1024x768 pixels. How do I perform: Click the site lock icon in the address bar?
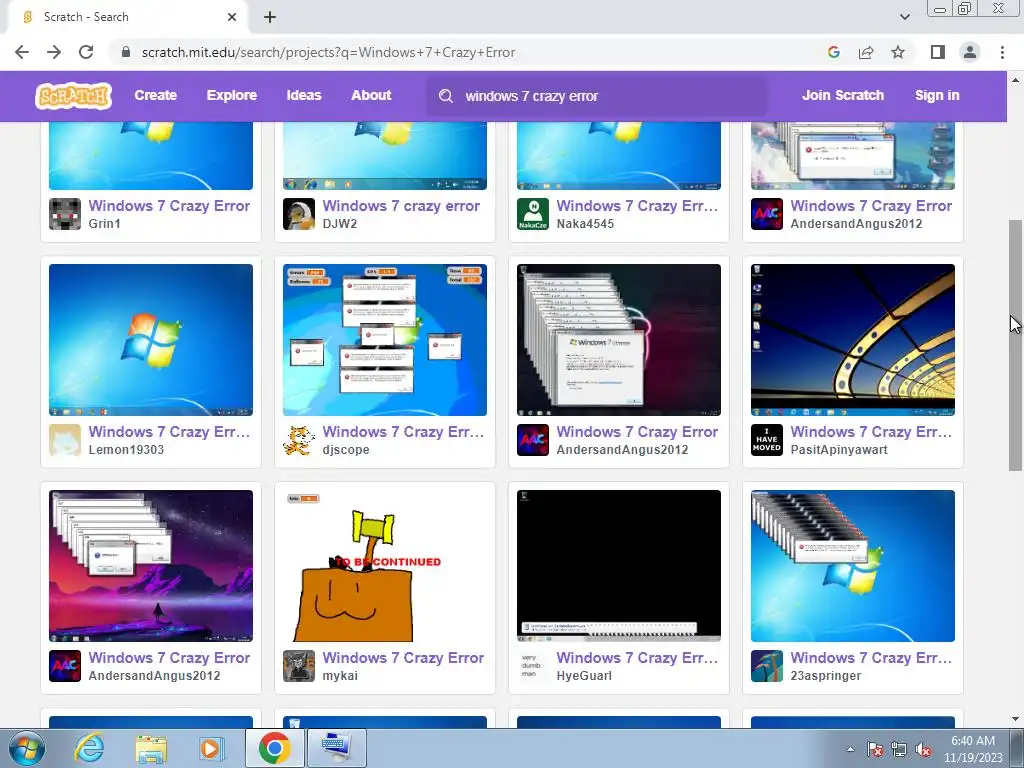tap(126, 52)
